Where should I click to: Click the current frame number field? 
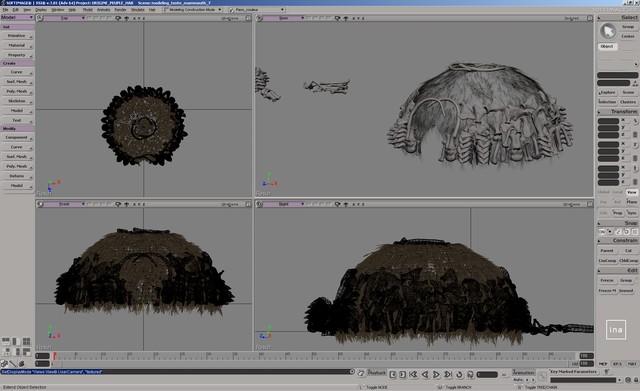pyautogui.click(x=487, y=374)
